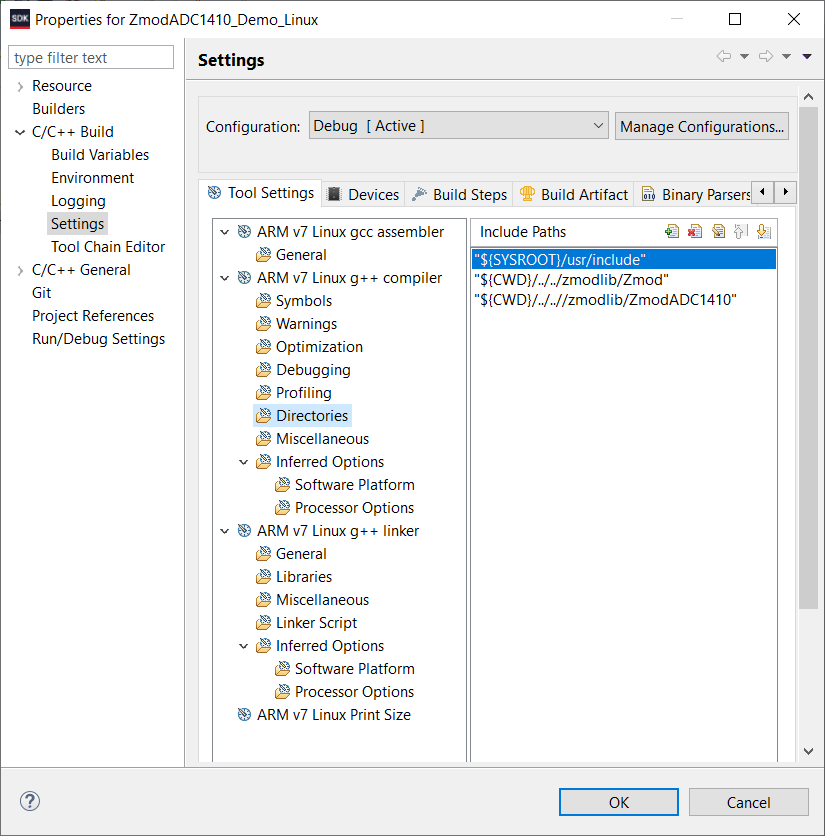Open the forward history dropdown arrow
The height and width of the screenshot is (836, 825).
pos(786,56)
